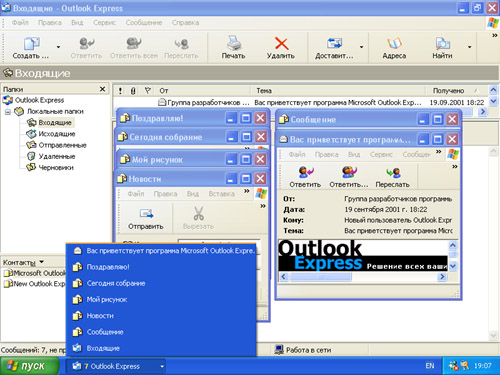Click the Работа в сети status icon
The height and width of the screenshot is (375, 500).
pyautogui.click(x=279, y=350)
